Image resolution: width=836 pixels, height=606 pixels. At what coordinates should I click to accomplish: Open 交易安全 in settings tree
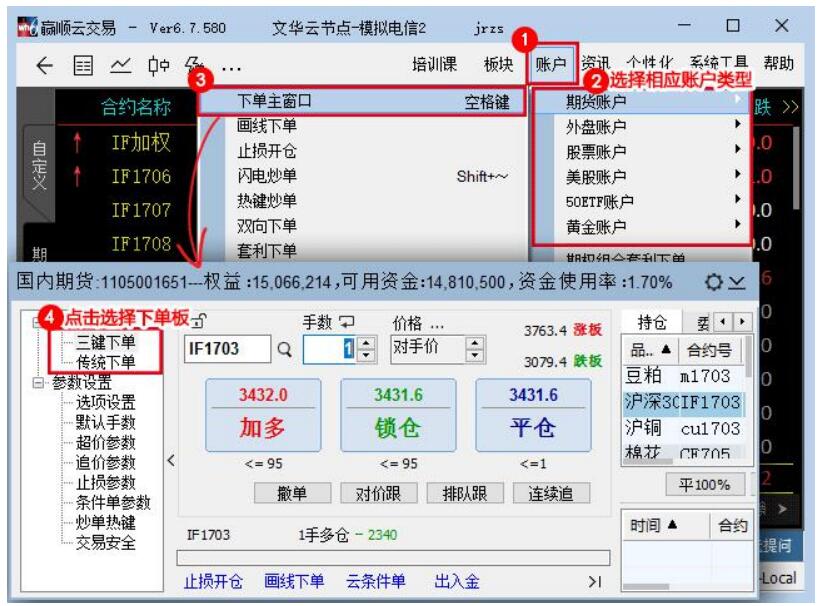point(106,543)
